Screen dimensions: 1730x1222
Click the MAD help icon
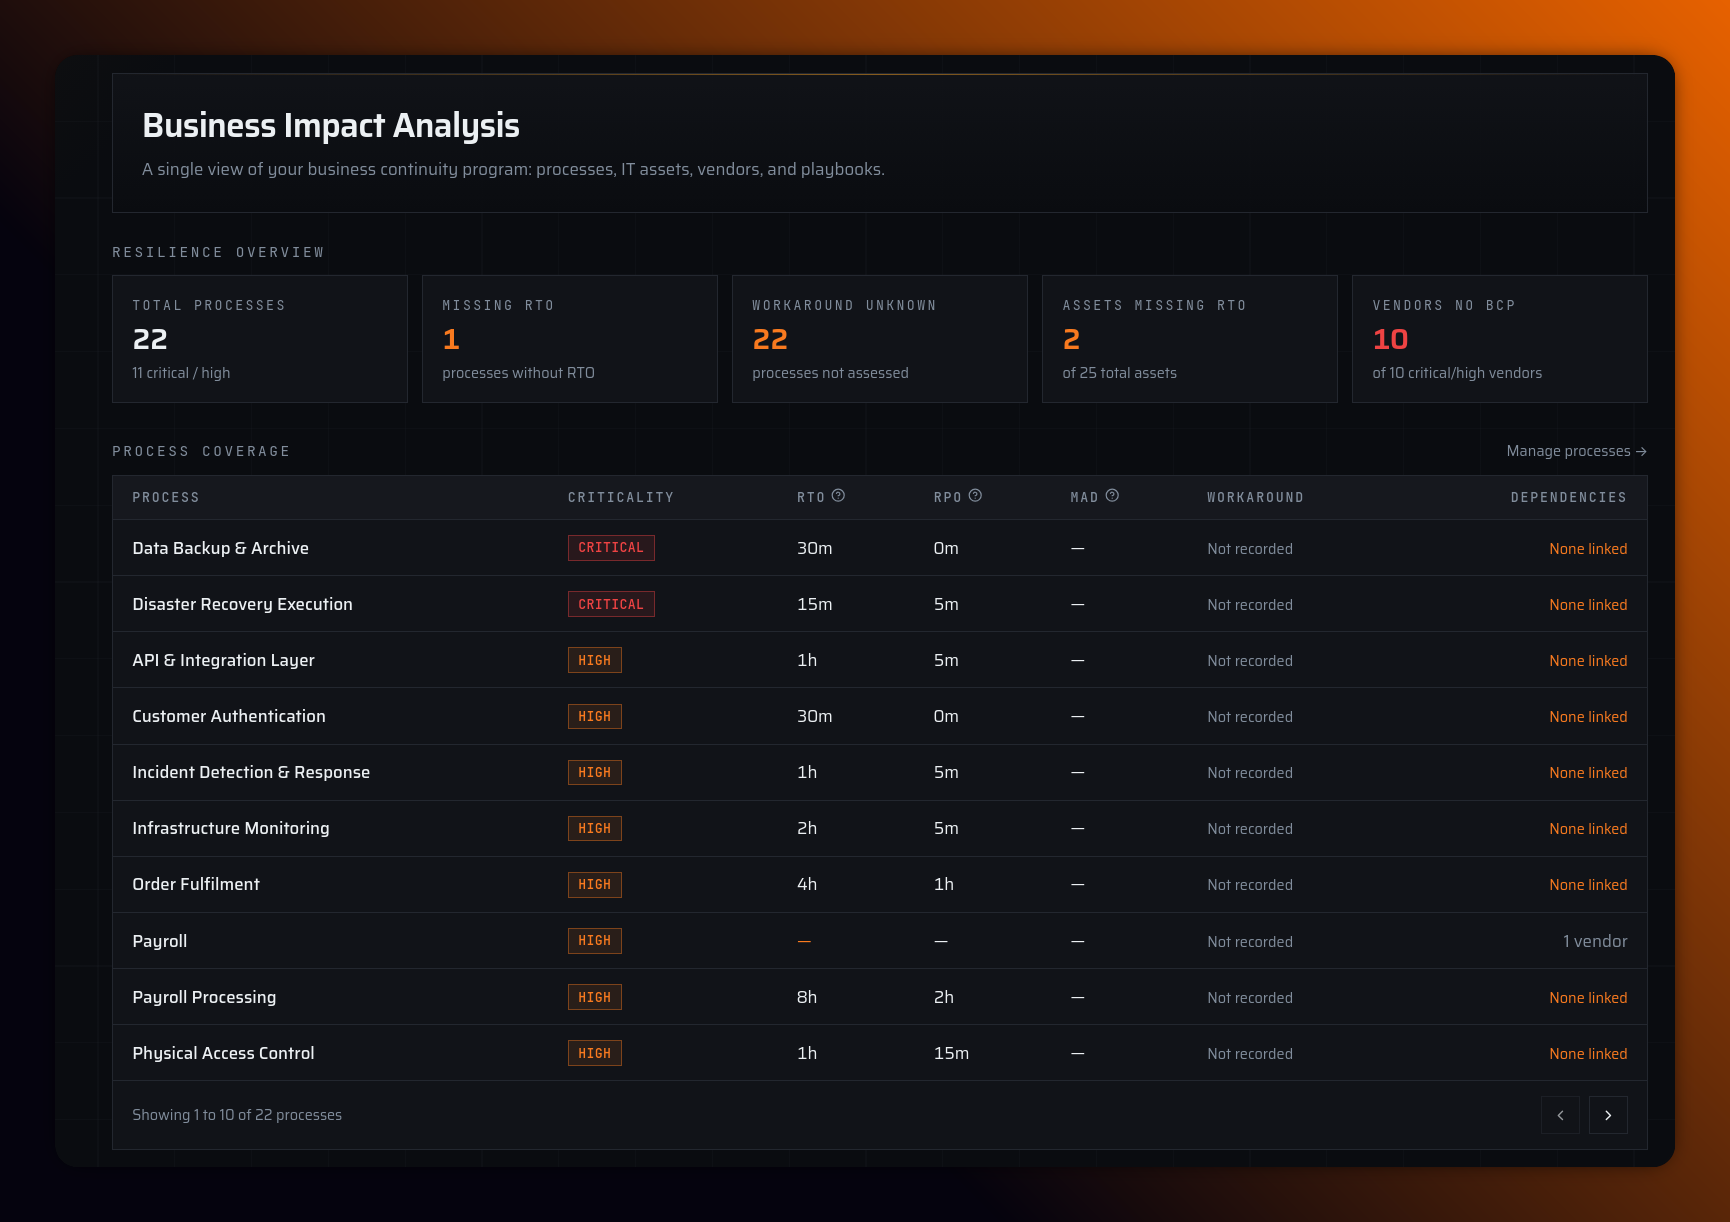[1112, 496]
